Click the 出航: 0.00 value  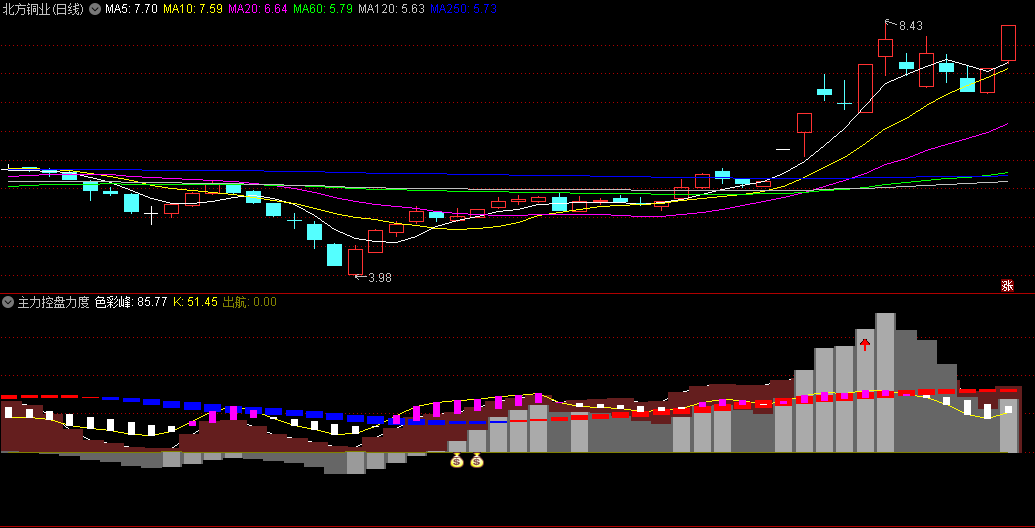click(x=250, y=302)
